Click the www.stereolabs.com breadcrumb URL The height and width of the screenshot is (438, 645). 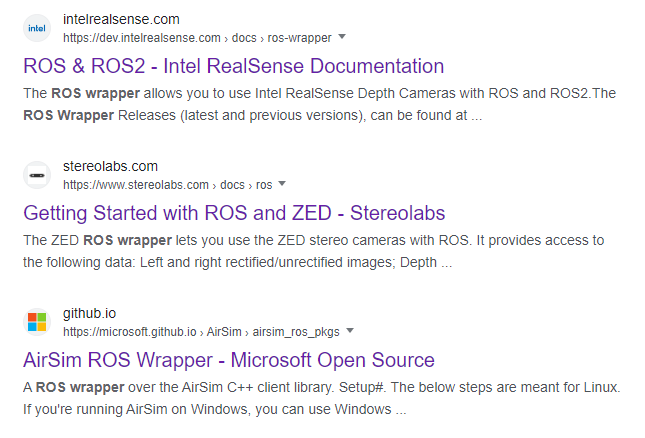click(x=136, y=185)
